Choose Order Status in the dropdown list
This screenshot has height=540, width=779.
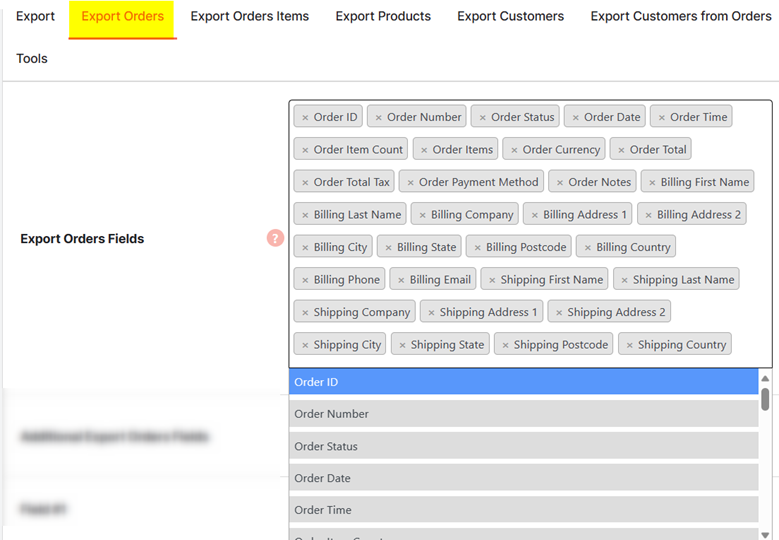pyautogui.click(x=524, y=446)
